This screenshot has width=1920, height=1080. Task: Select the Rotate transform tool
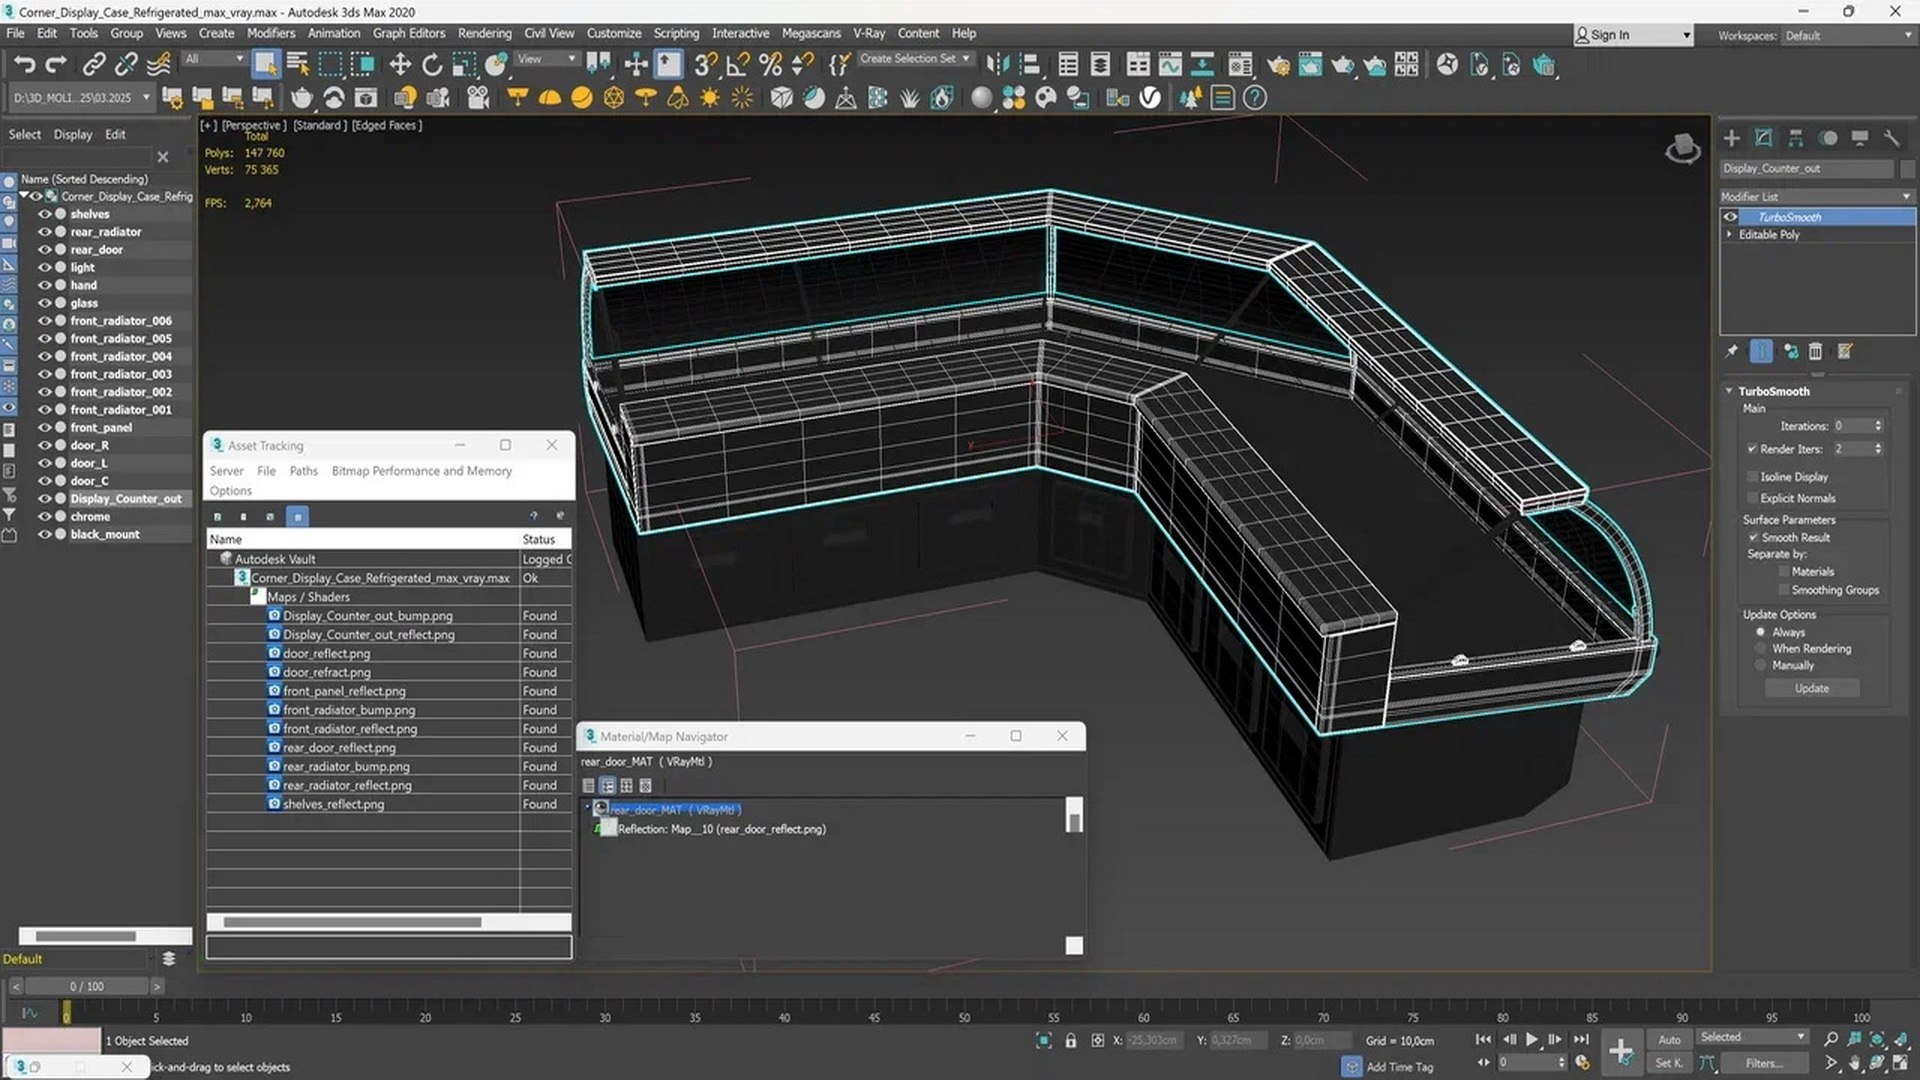coord(432,65)
